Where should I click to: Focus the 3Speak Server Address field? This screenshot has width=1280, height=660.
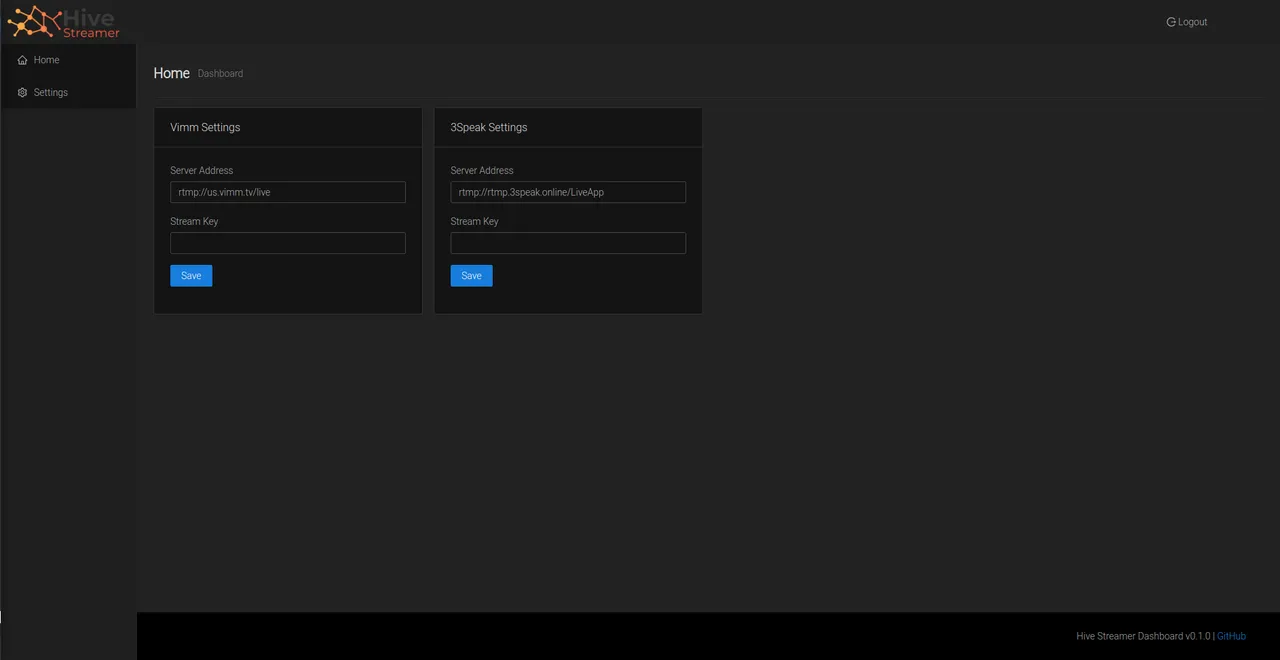point(568,192)
